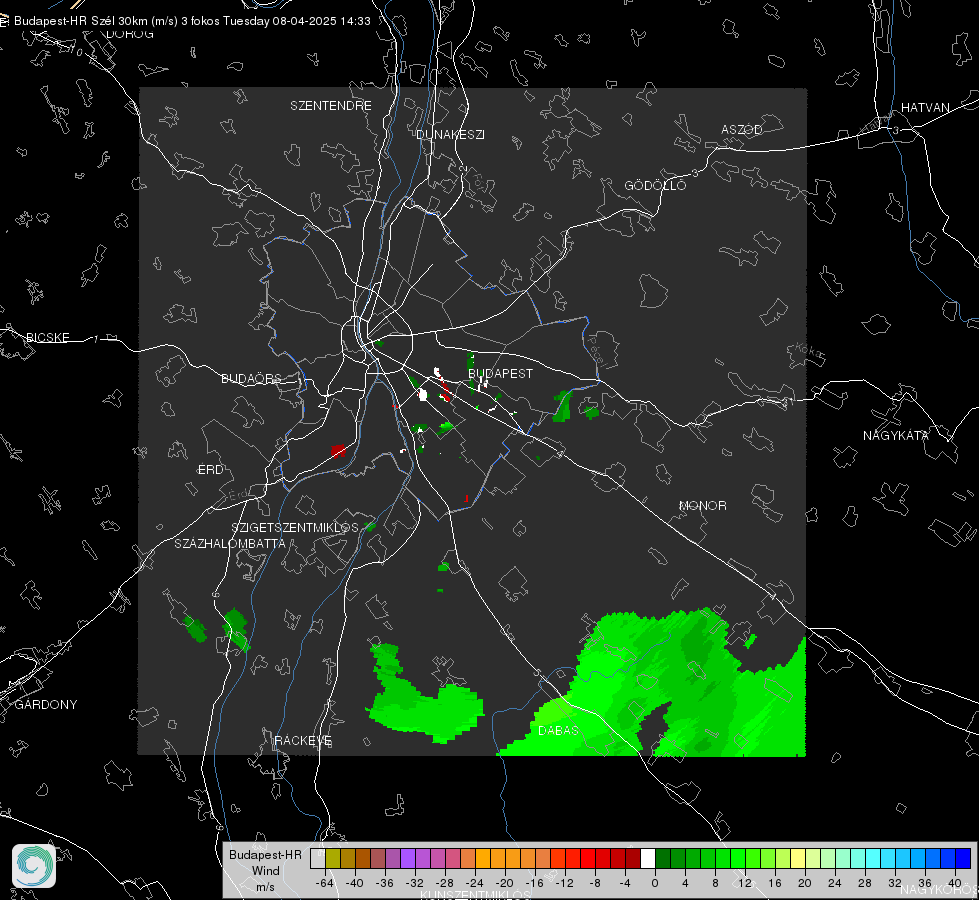
Task: Click the DOROG label at the top
Action: tap(130, 34)
